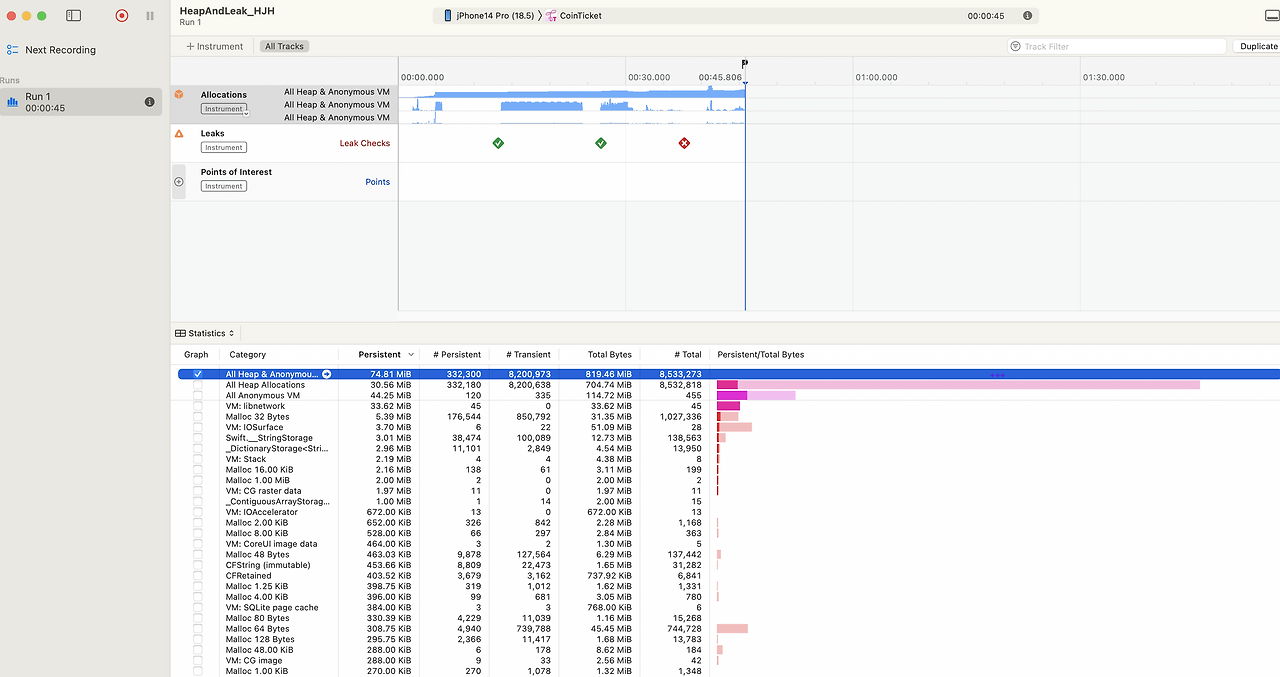Select the VM: CG raster data row

point(729,491)
